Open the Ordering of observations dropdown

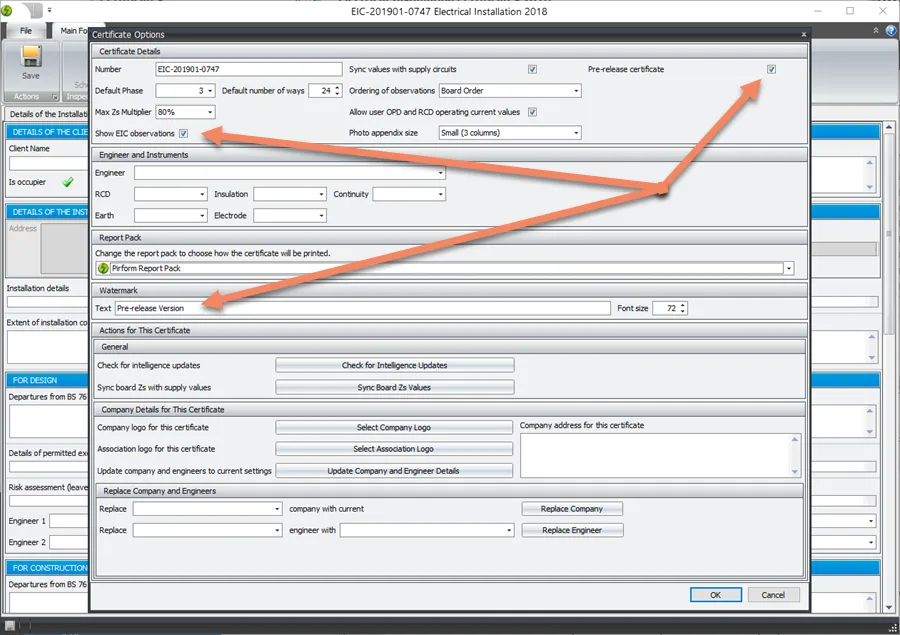[x=576, y=90]
